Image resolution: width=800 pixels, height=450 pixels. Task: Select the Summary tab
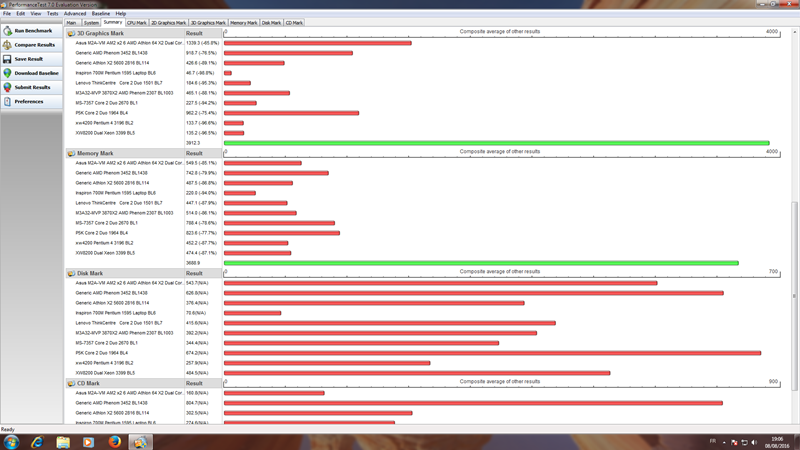point(113,22)
